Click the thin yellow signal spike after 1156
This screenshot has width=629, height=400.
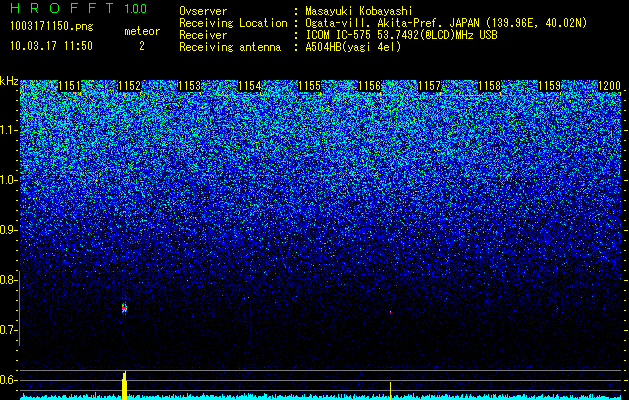[390, 391]
